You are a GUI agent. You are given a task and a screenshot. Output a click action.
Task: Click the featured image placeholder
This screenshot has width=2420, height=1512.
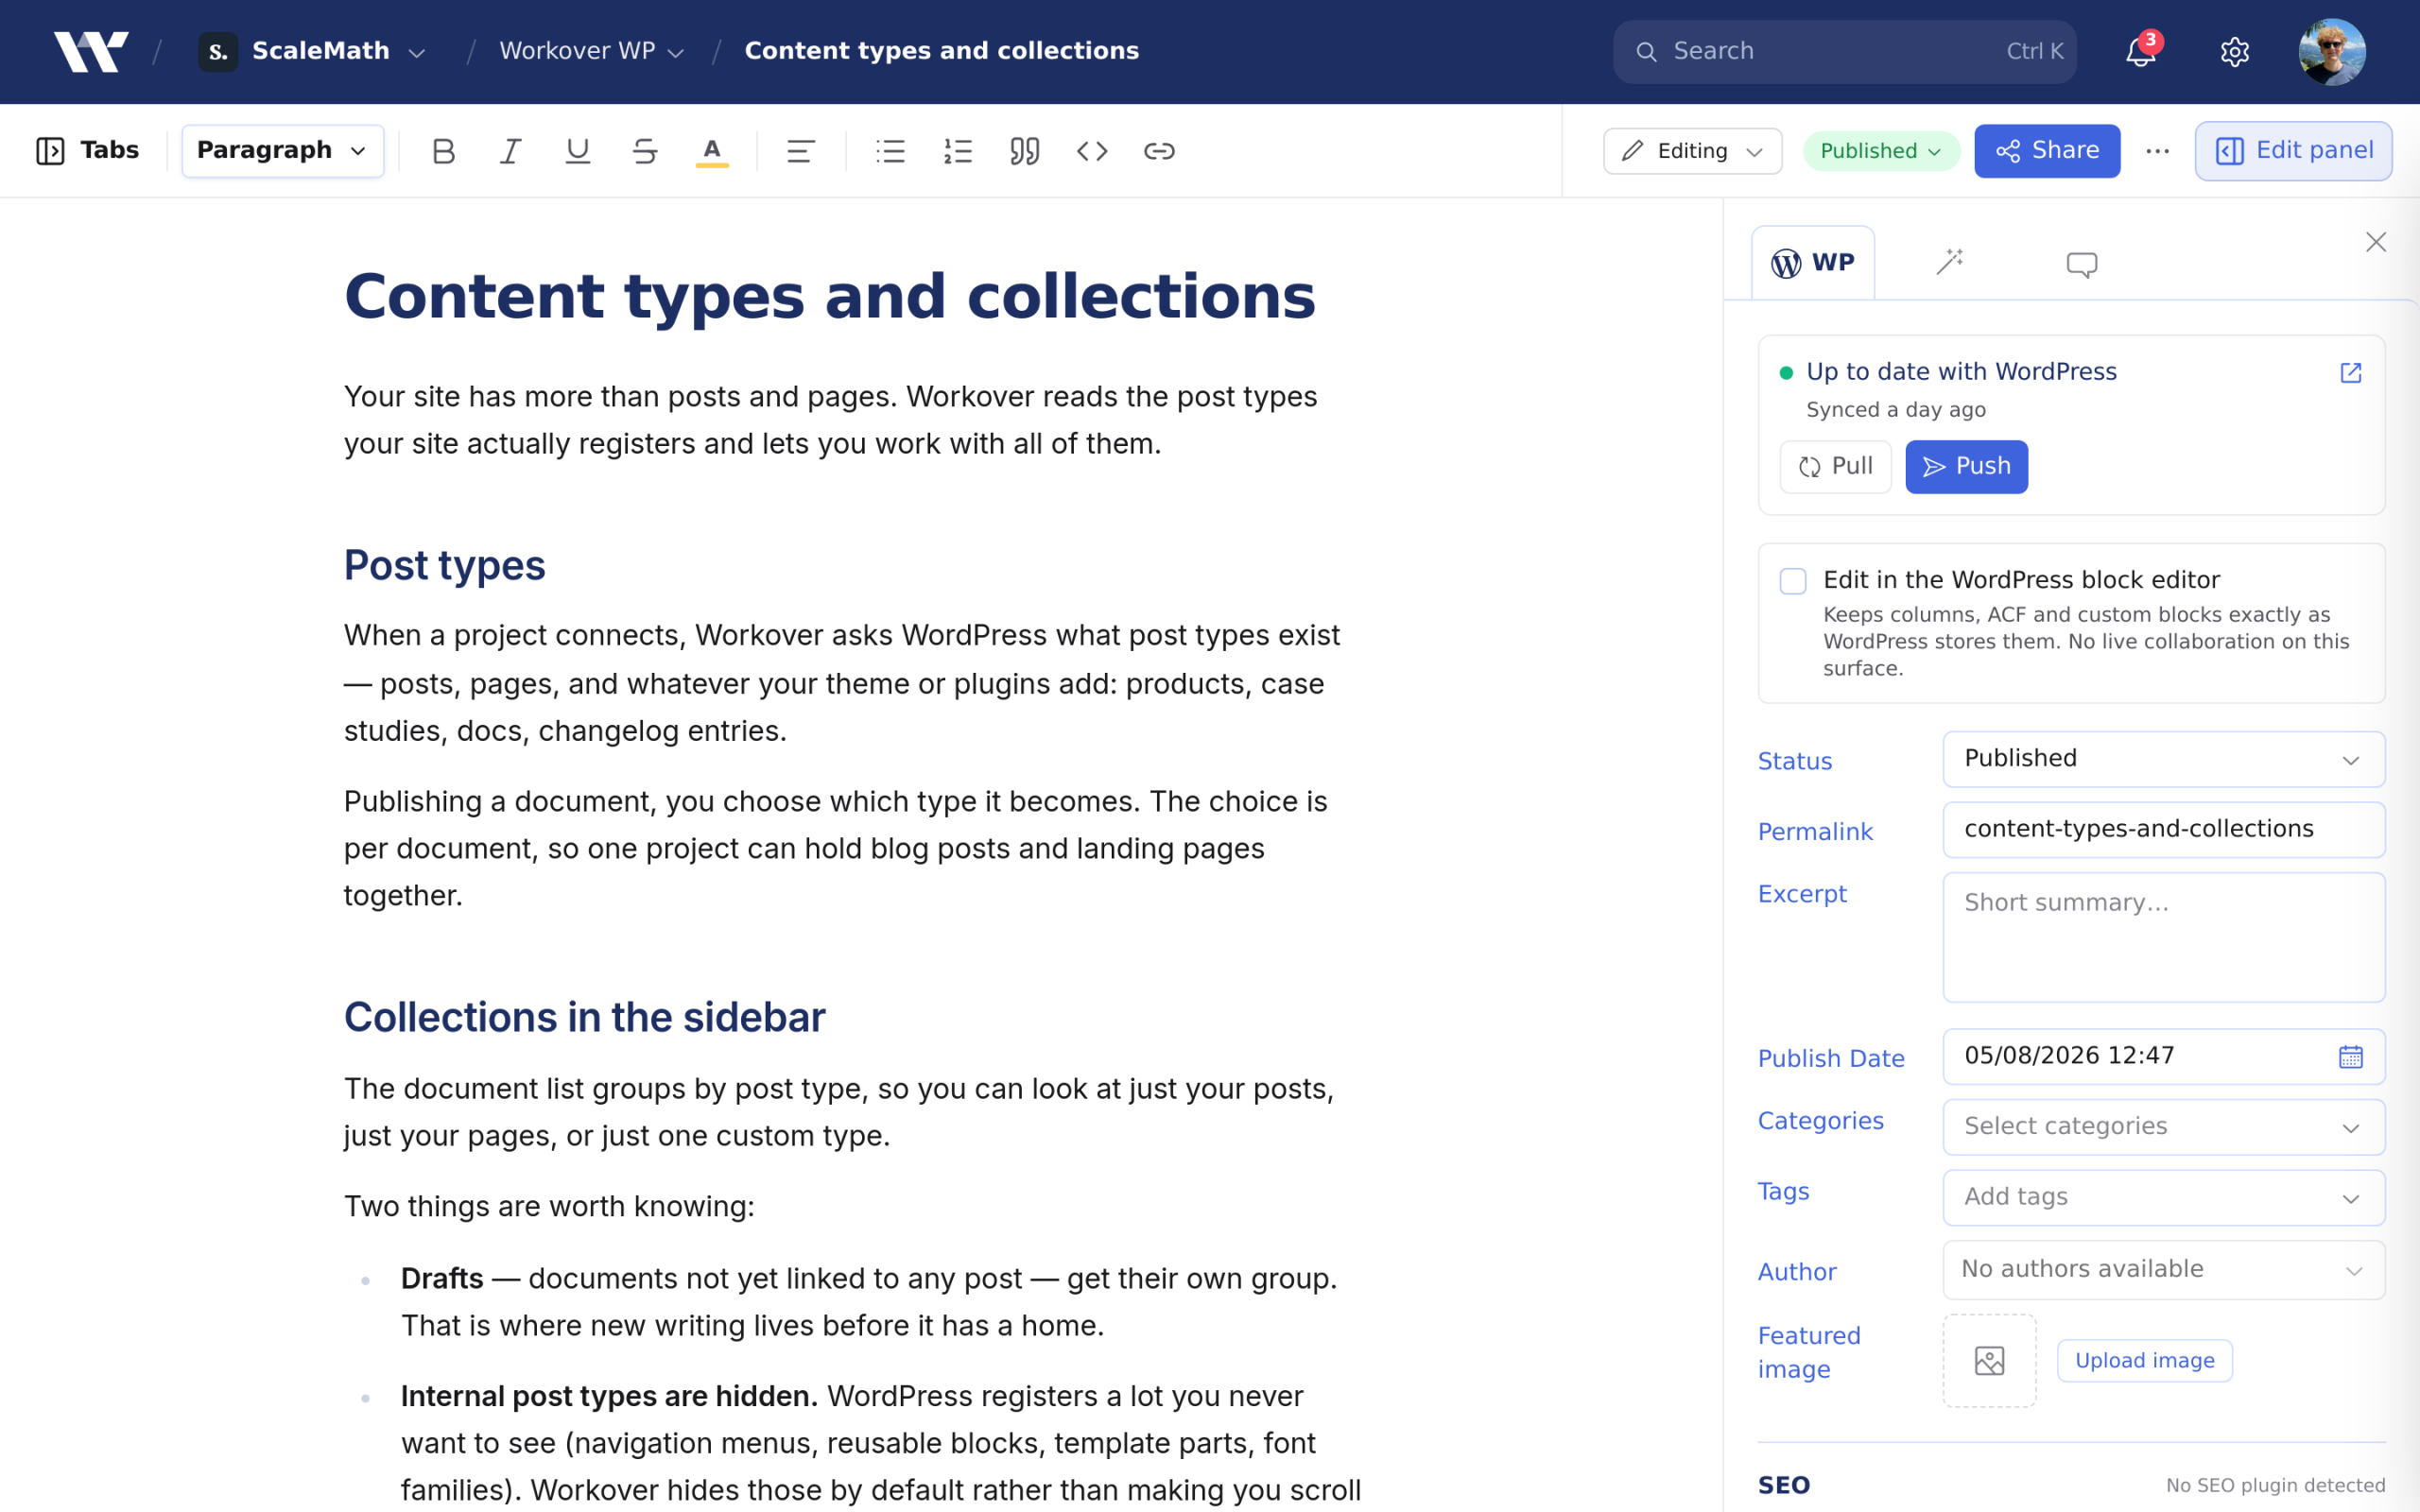(x=1989, y=1360)
